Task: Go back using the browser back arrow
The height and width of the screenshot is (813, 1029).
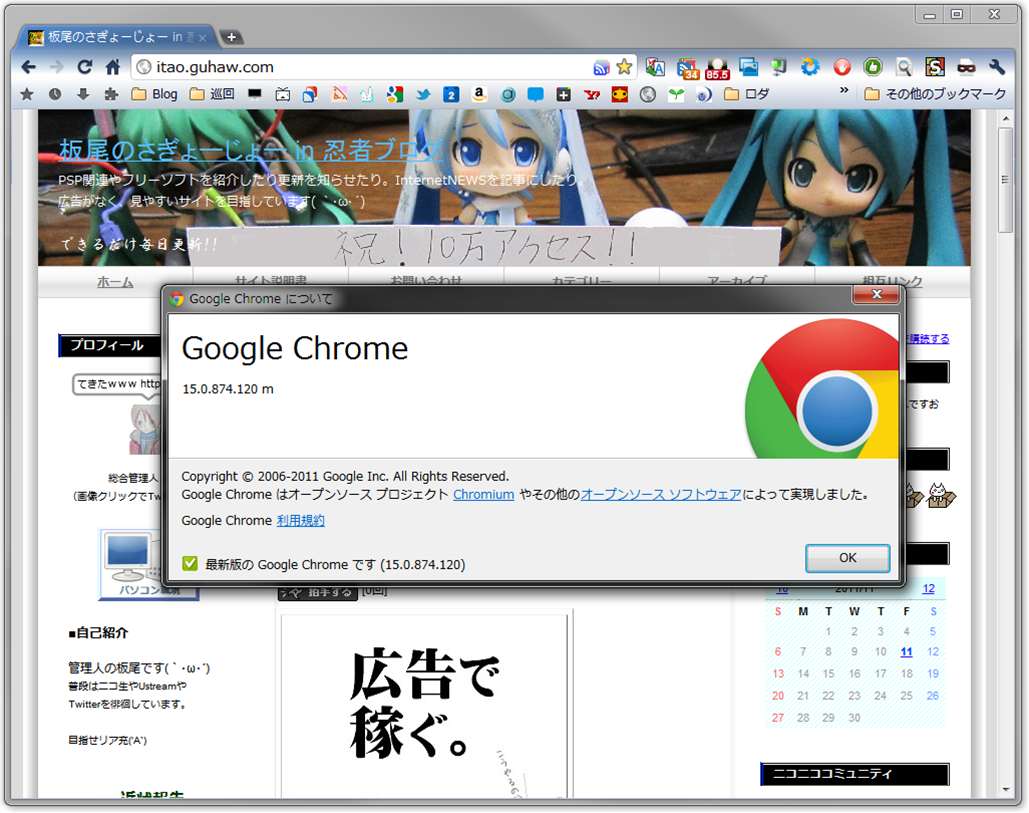Action: pyautogui.click(x=29, y=67)
